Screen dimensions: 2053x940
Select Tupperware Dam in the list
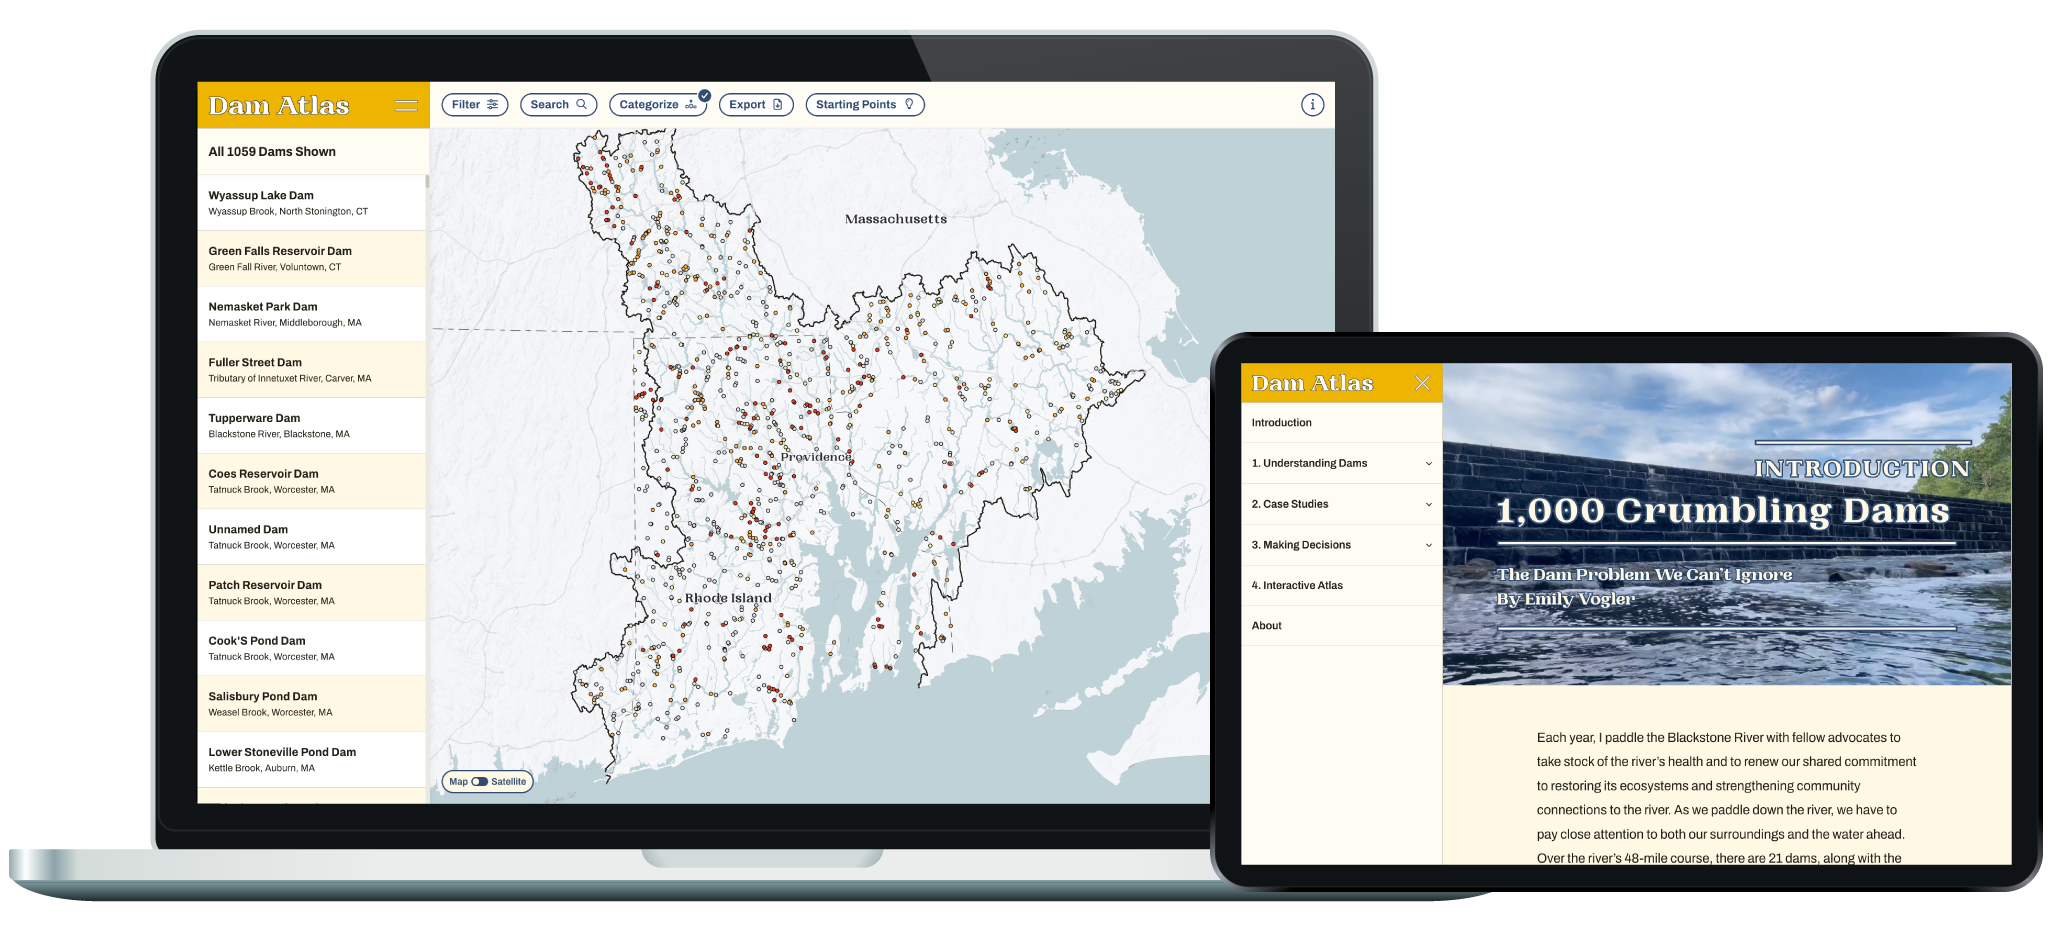tap(311, 426)
